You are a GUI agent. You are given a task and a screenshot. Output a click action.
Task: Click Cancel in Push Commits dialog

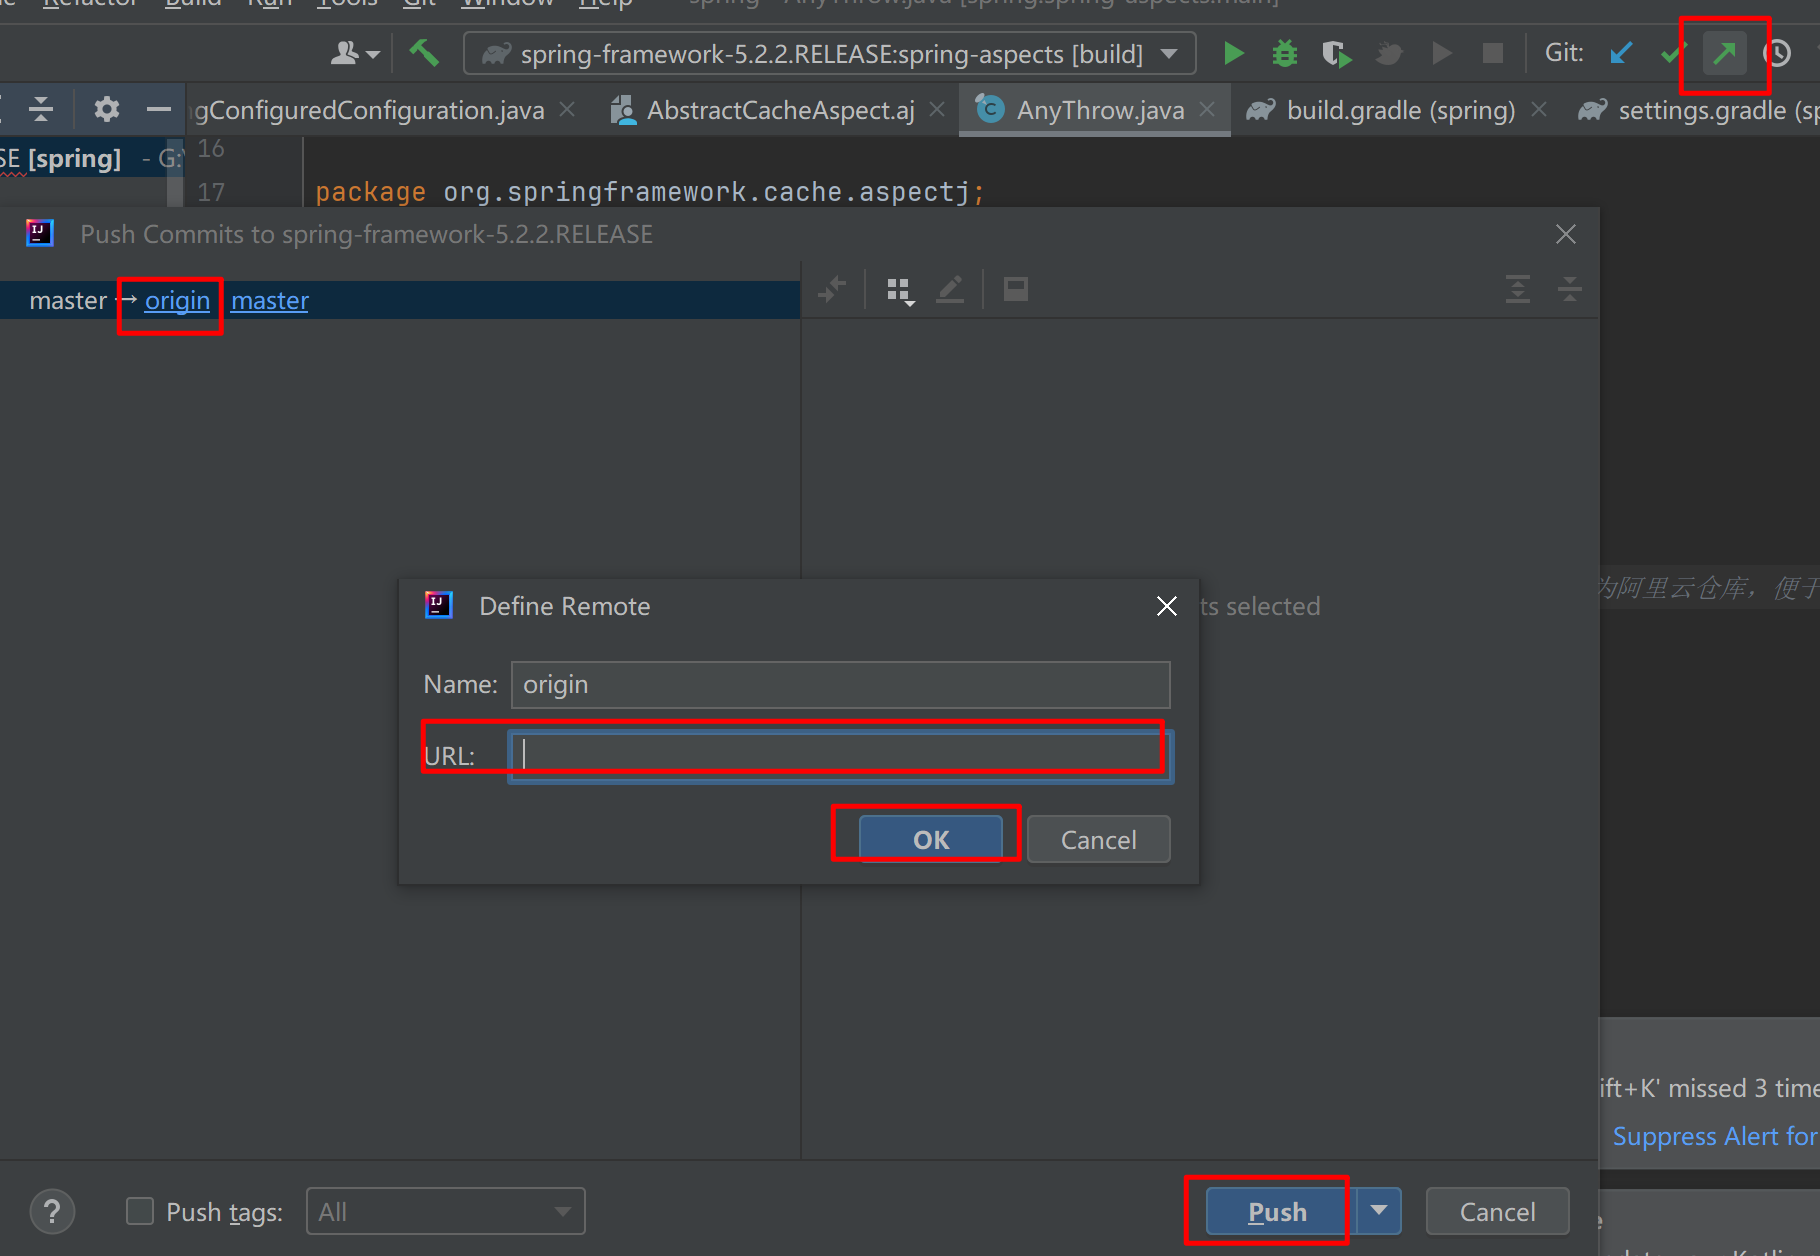tap(1497, 1212)
